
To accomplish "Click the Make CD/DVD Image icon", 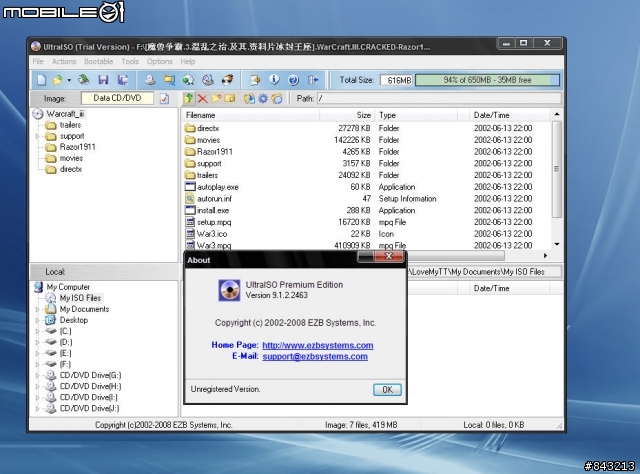I will coord(150,80).
